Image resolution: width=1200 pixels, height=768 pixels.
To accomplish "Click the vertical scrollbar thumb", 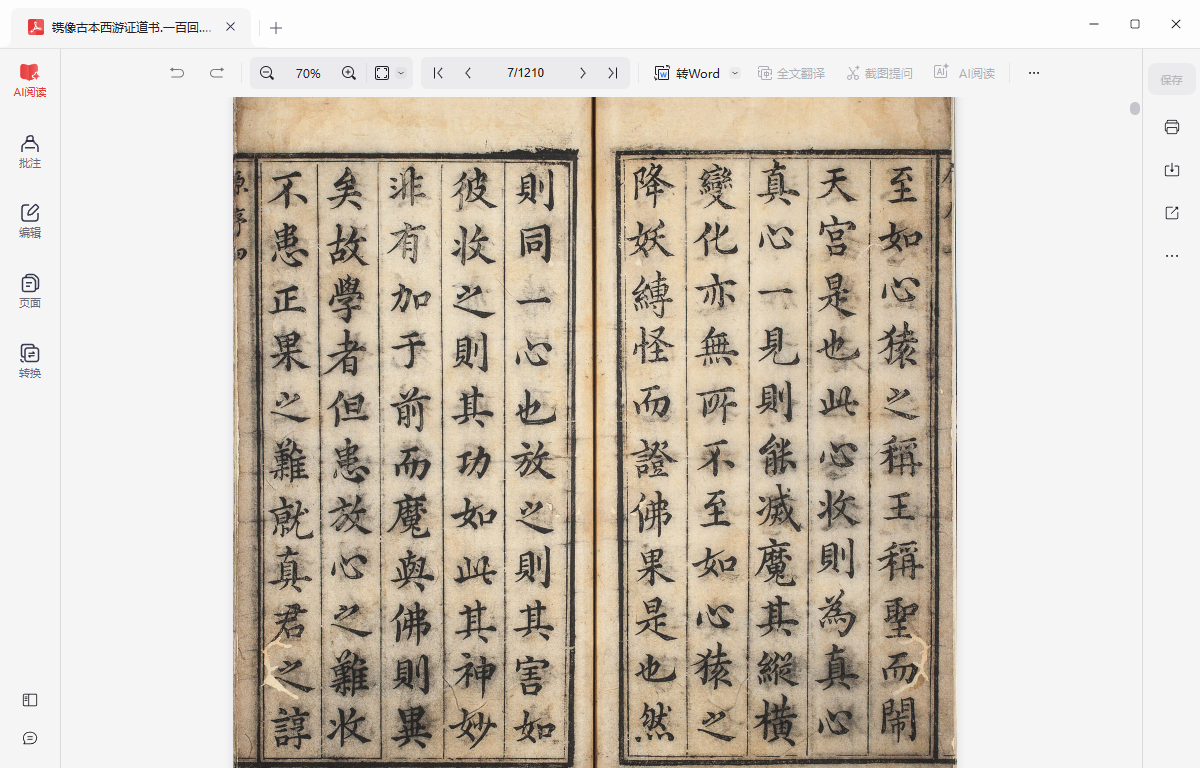I will [x=1135, y=108].
